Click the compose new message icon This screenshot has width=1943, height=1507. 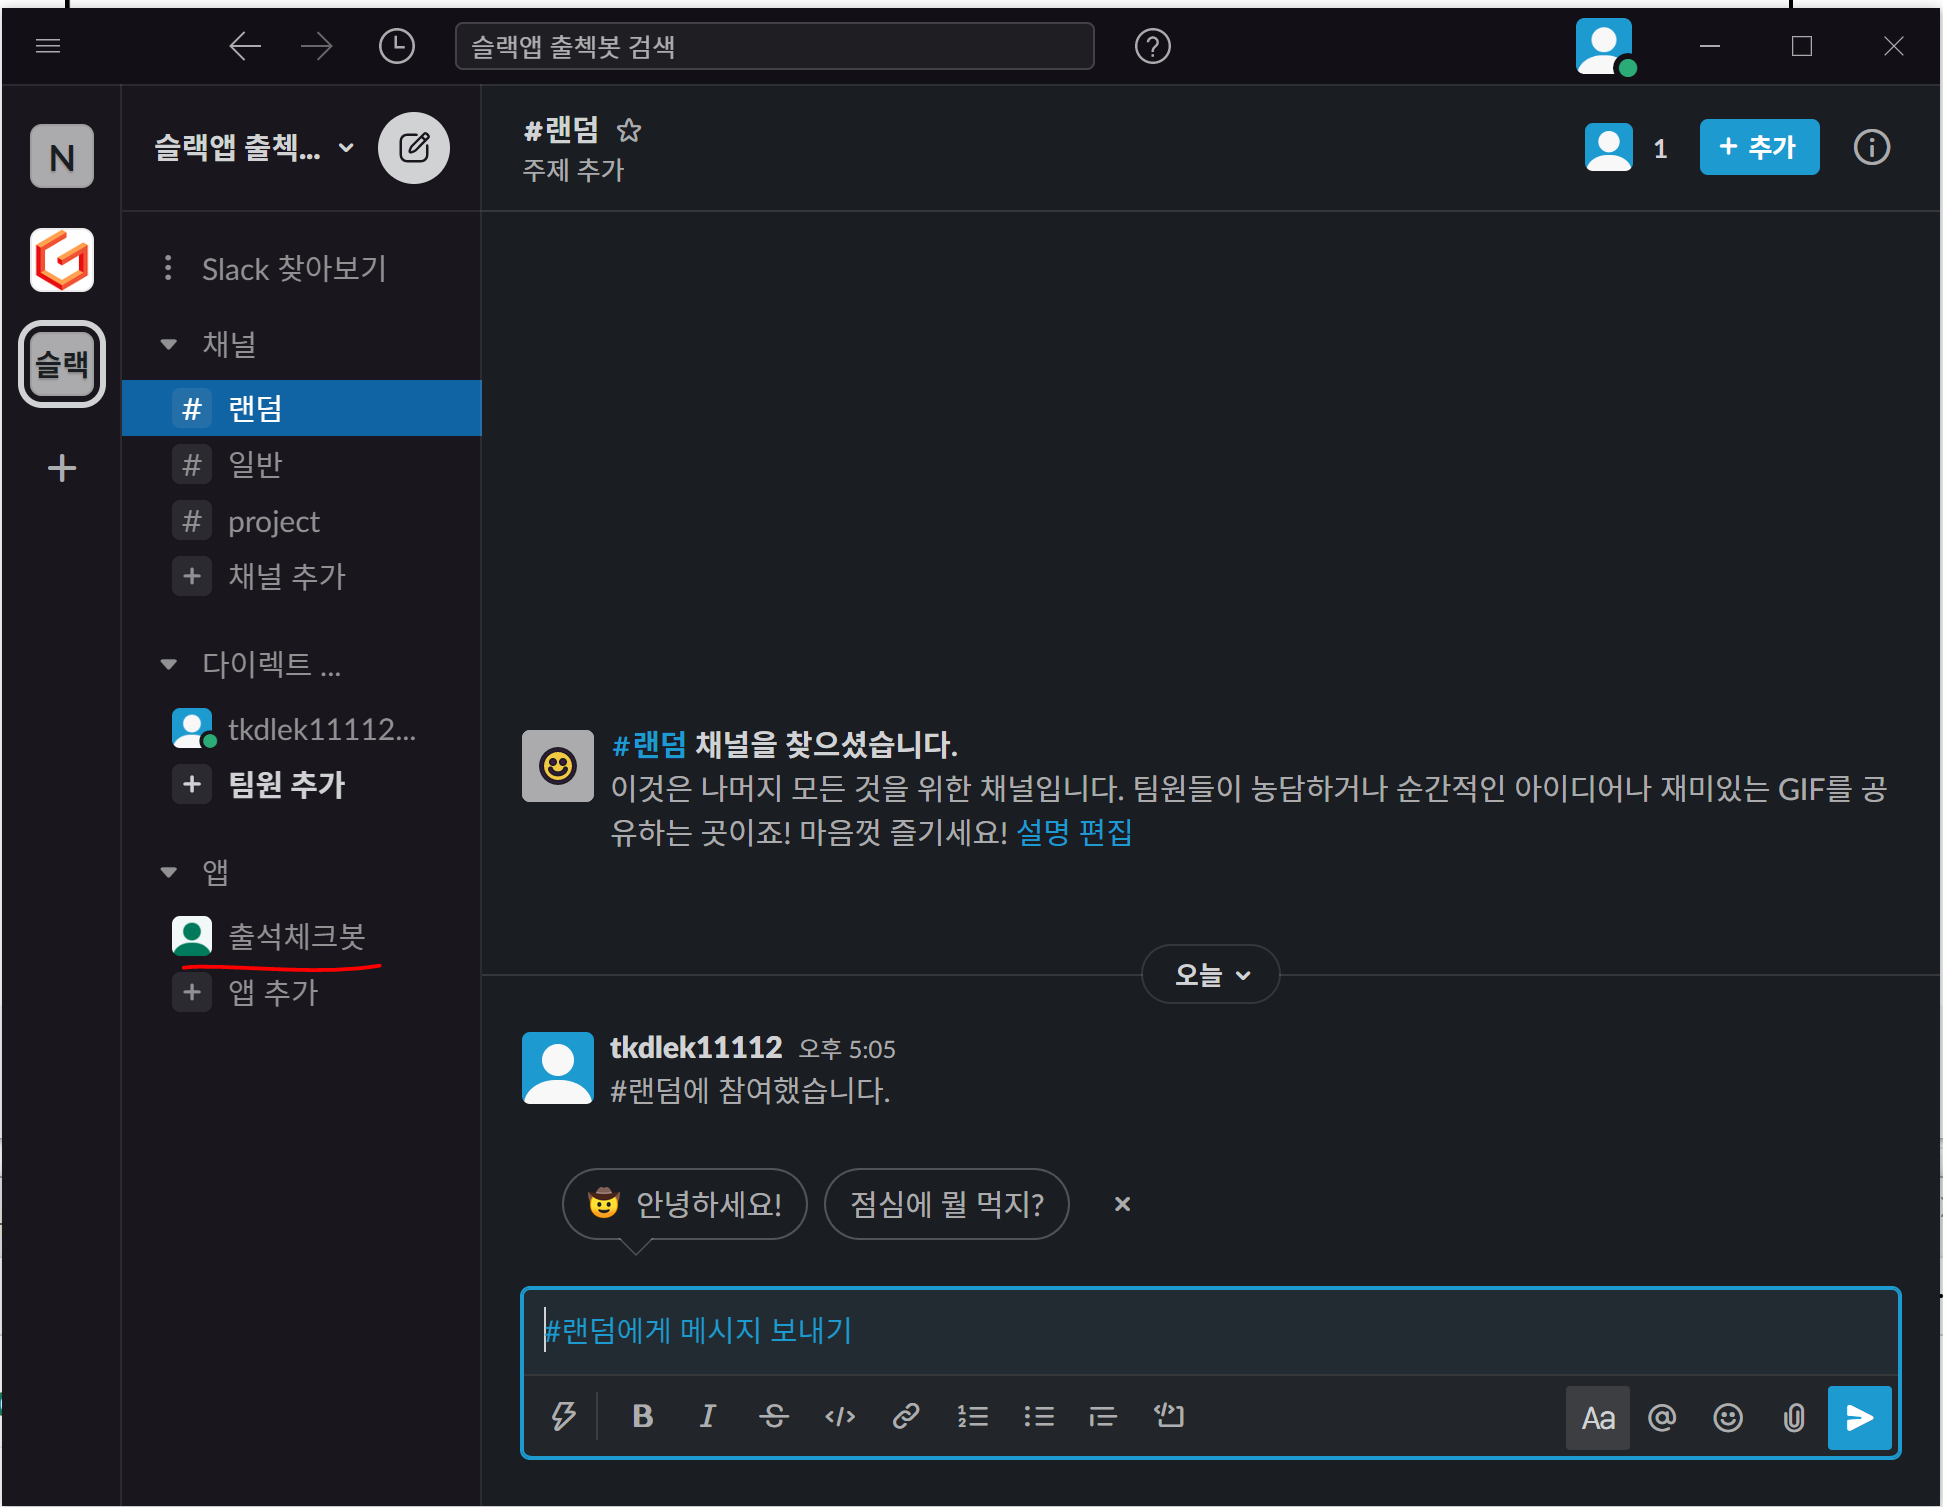pyautogui.click(x=413, y=148)
